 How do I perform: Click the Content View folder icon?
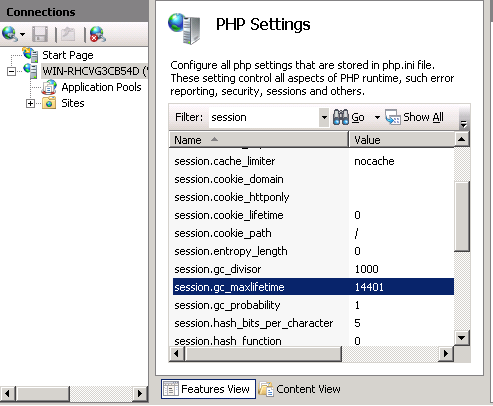coord(266,389)
